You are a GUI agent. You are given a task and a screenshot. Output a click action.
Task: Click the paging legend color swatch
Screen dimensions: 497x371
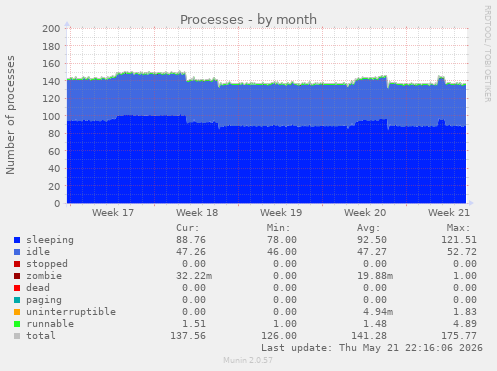(17, 300)
